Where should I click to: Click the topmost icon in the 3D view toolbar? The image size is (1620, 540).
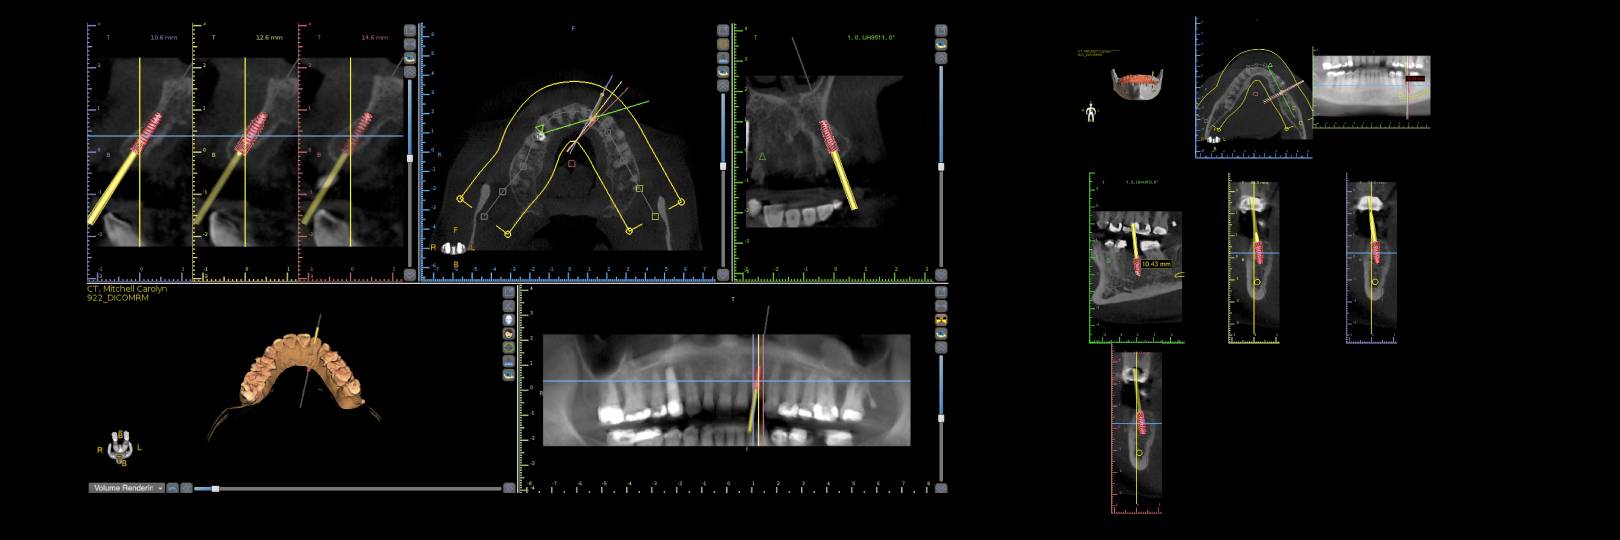(x=509, y=292)
